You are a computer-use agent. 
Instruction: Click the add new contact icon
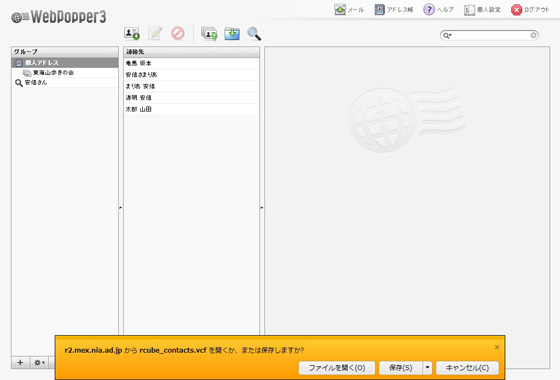pos(131,34)
